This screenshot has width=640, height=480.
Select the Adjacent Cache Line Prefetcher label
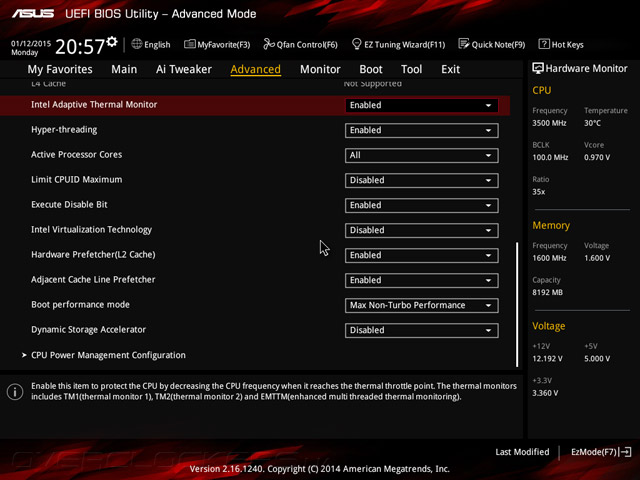[93, 280]
